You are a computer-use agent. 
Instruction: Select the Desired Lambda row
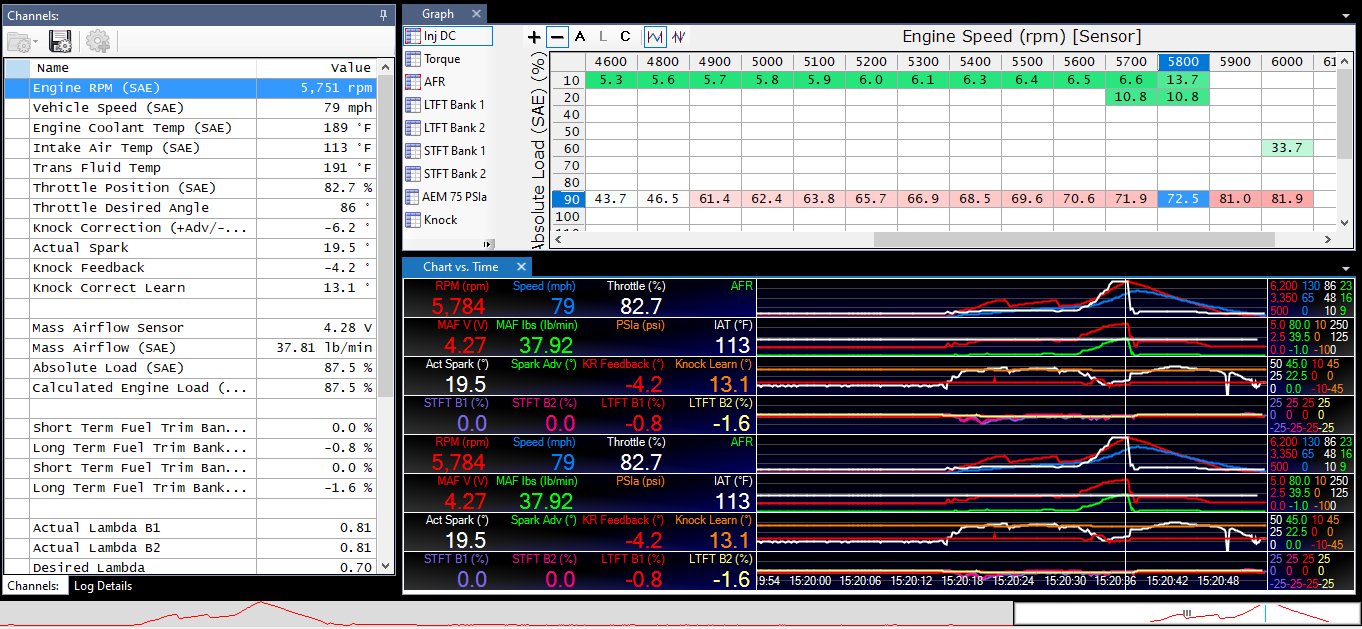[191, 567]
